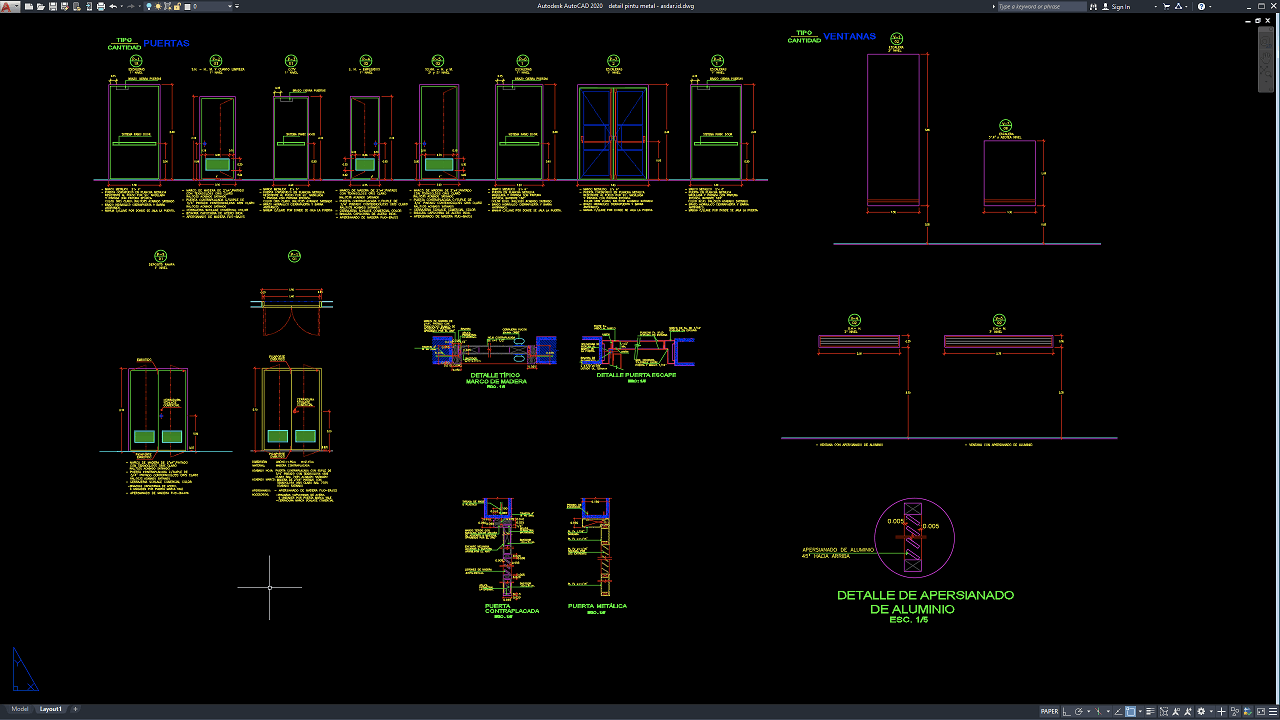Screen dimensions: 1280x720
Task: Toggle PAPER space button in status bar
Action: [x=1049, y=712]
